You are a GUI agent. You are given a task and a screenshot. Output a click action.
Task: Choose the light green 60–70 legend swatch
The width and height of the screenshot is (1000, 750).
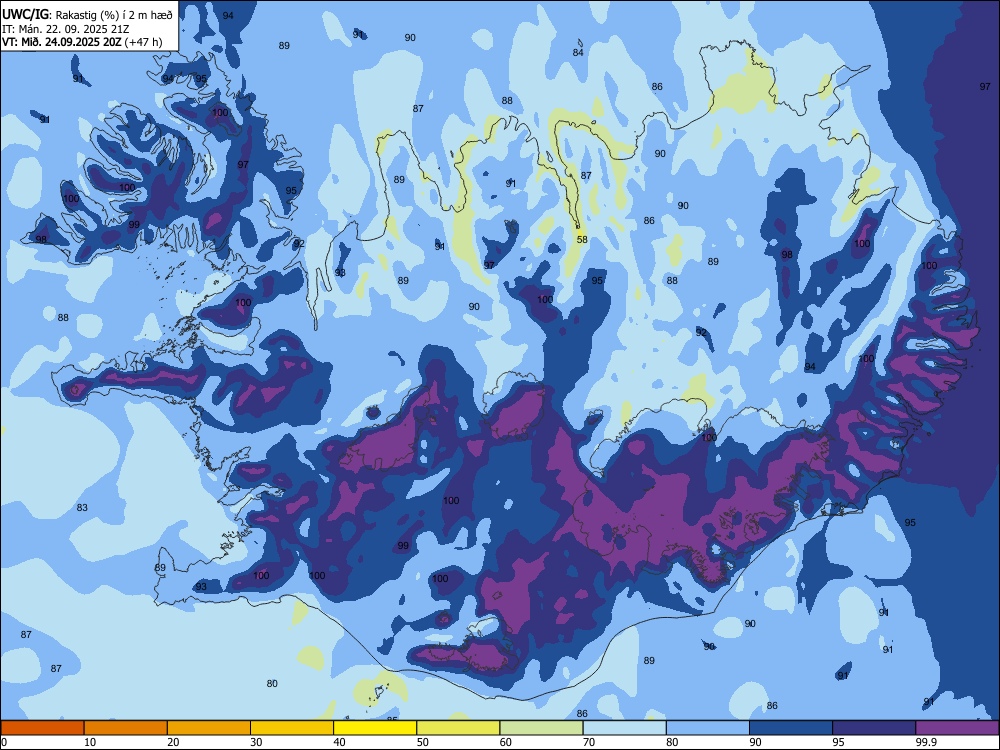pos(541,728)
